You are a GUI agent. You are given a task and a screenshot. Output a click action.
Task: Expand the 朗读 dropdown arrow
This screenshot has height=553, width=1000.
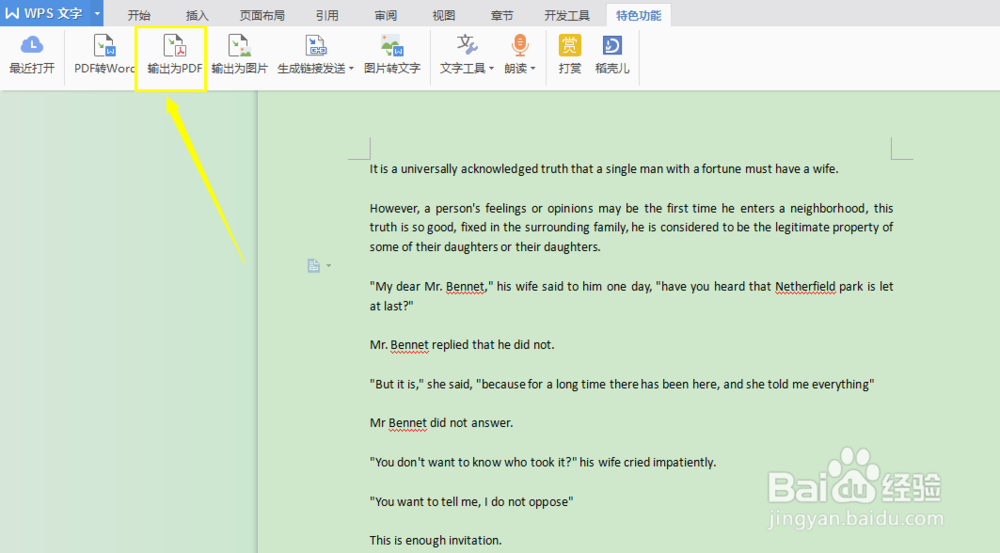tap(533, 68)
